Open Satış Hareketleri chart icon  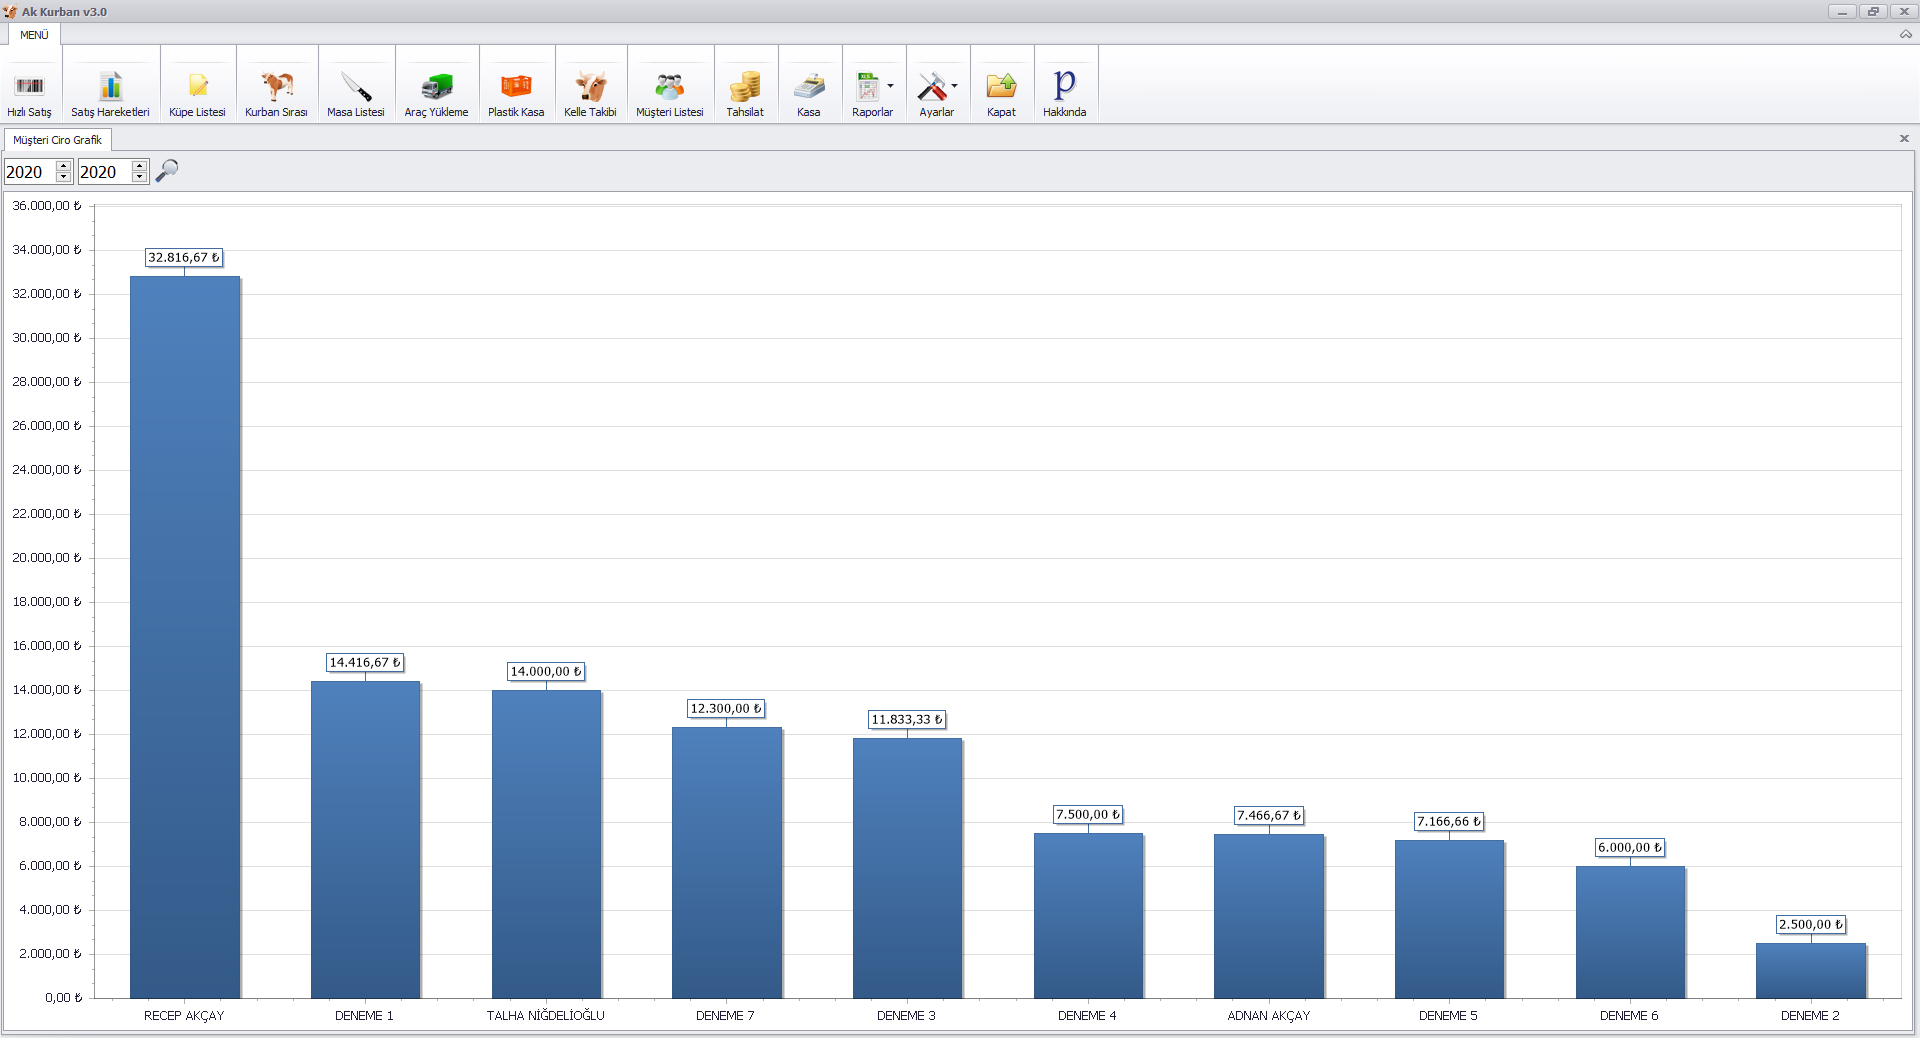[x=110, y=87]
